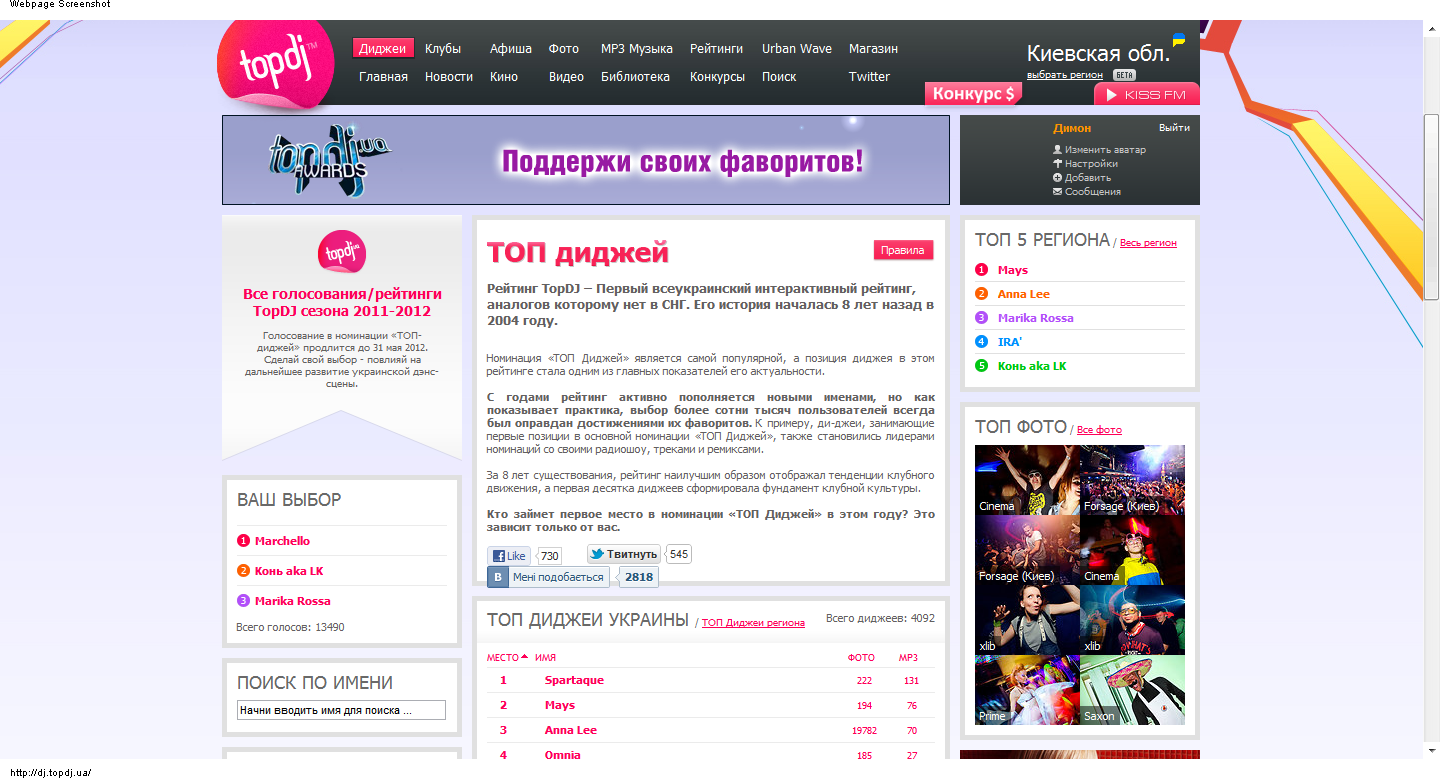Click the Ukrainian flag icon

[1179, 40]
